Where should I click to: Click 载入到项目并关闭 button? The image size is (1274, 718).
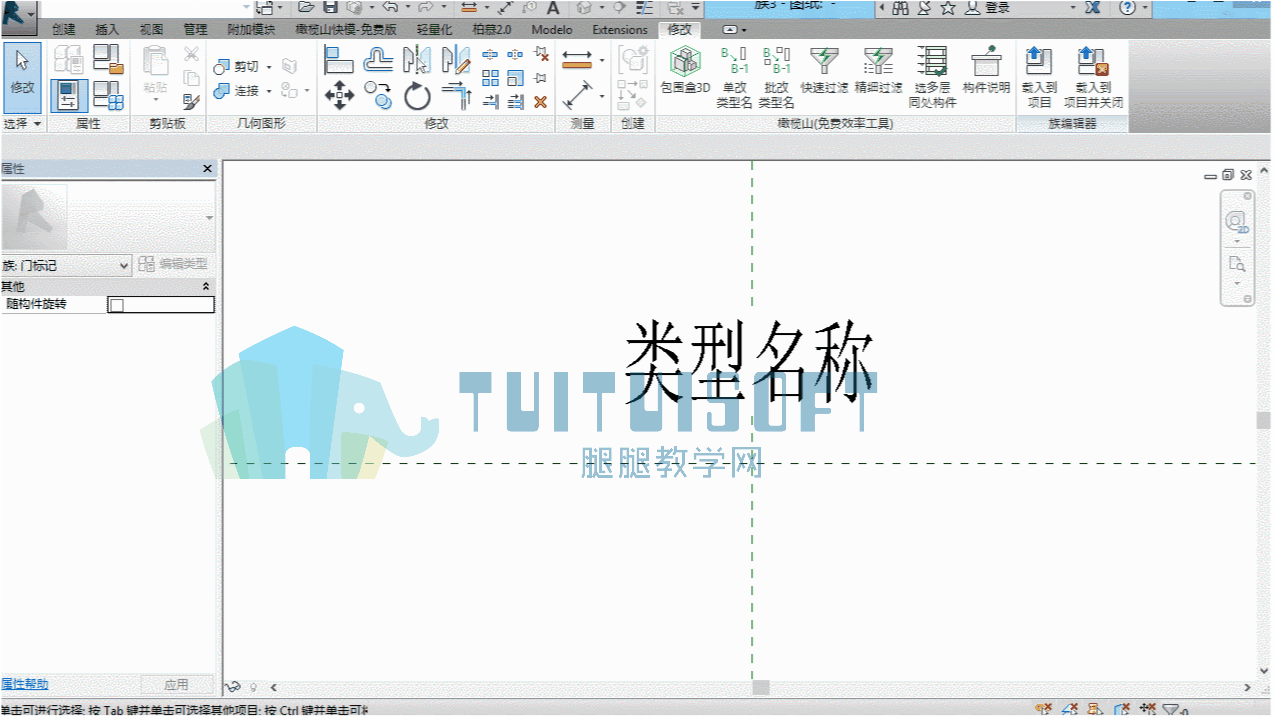pos(1093,78)
